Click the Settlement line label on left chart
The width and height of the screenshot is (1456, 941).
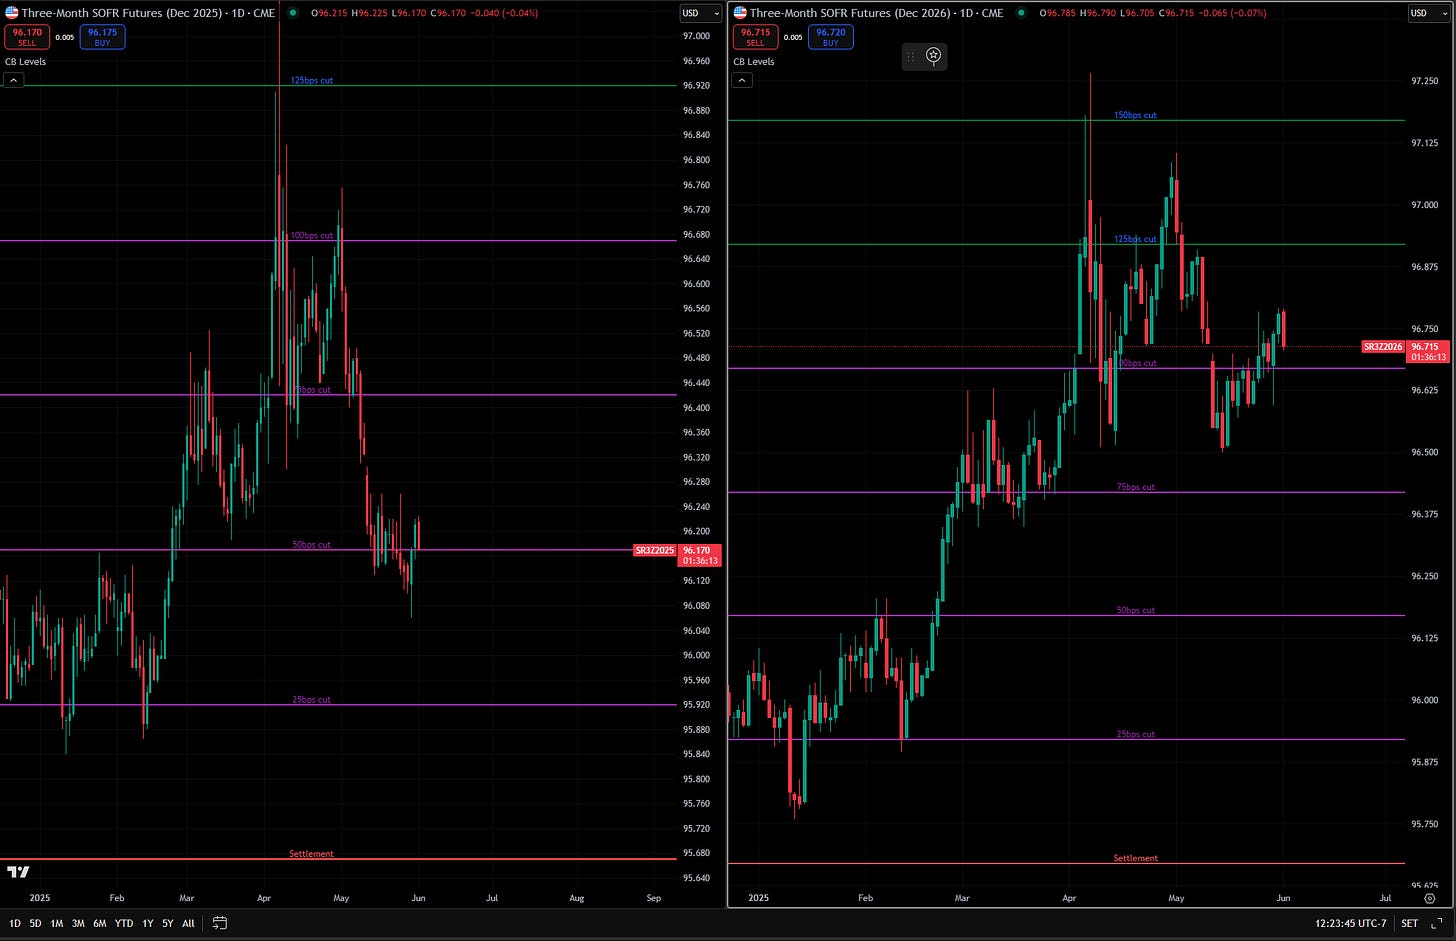point(311,854)
